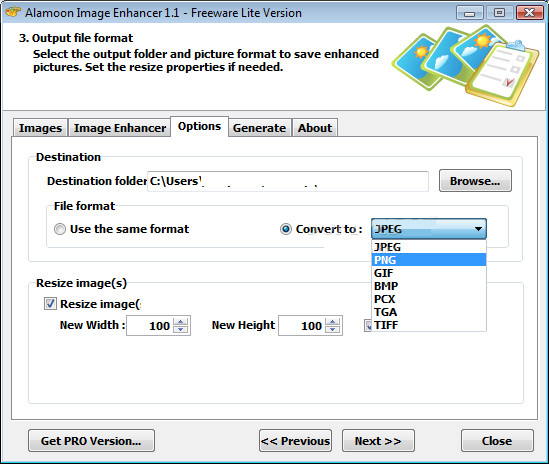Switch to the Image Enhancer tab
The height and width of the screenshot is (464, 549).
120,128
